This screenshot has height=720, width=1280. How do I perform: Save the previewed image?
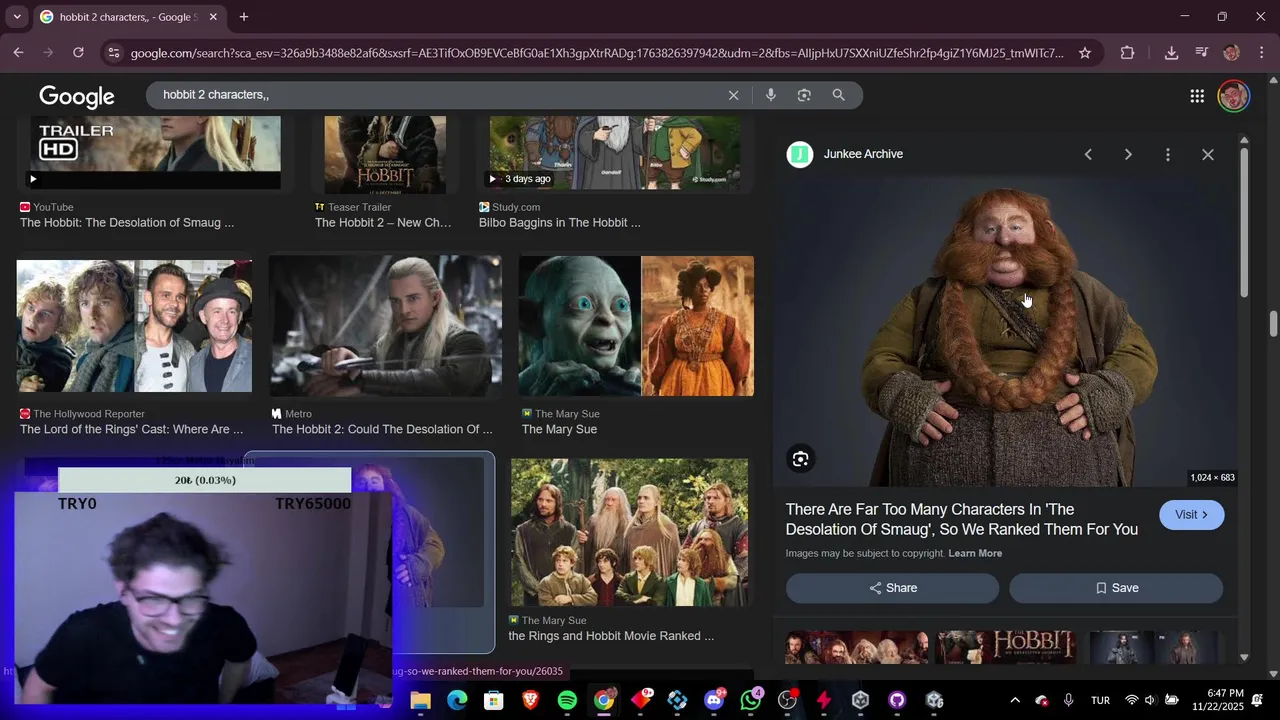pyautogui.click(x=1116, y=588)
